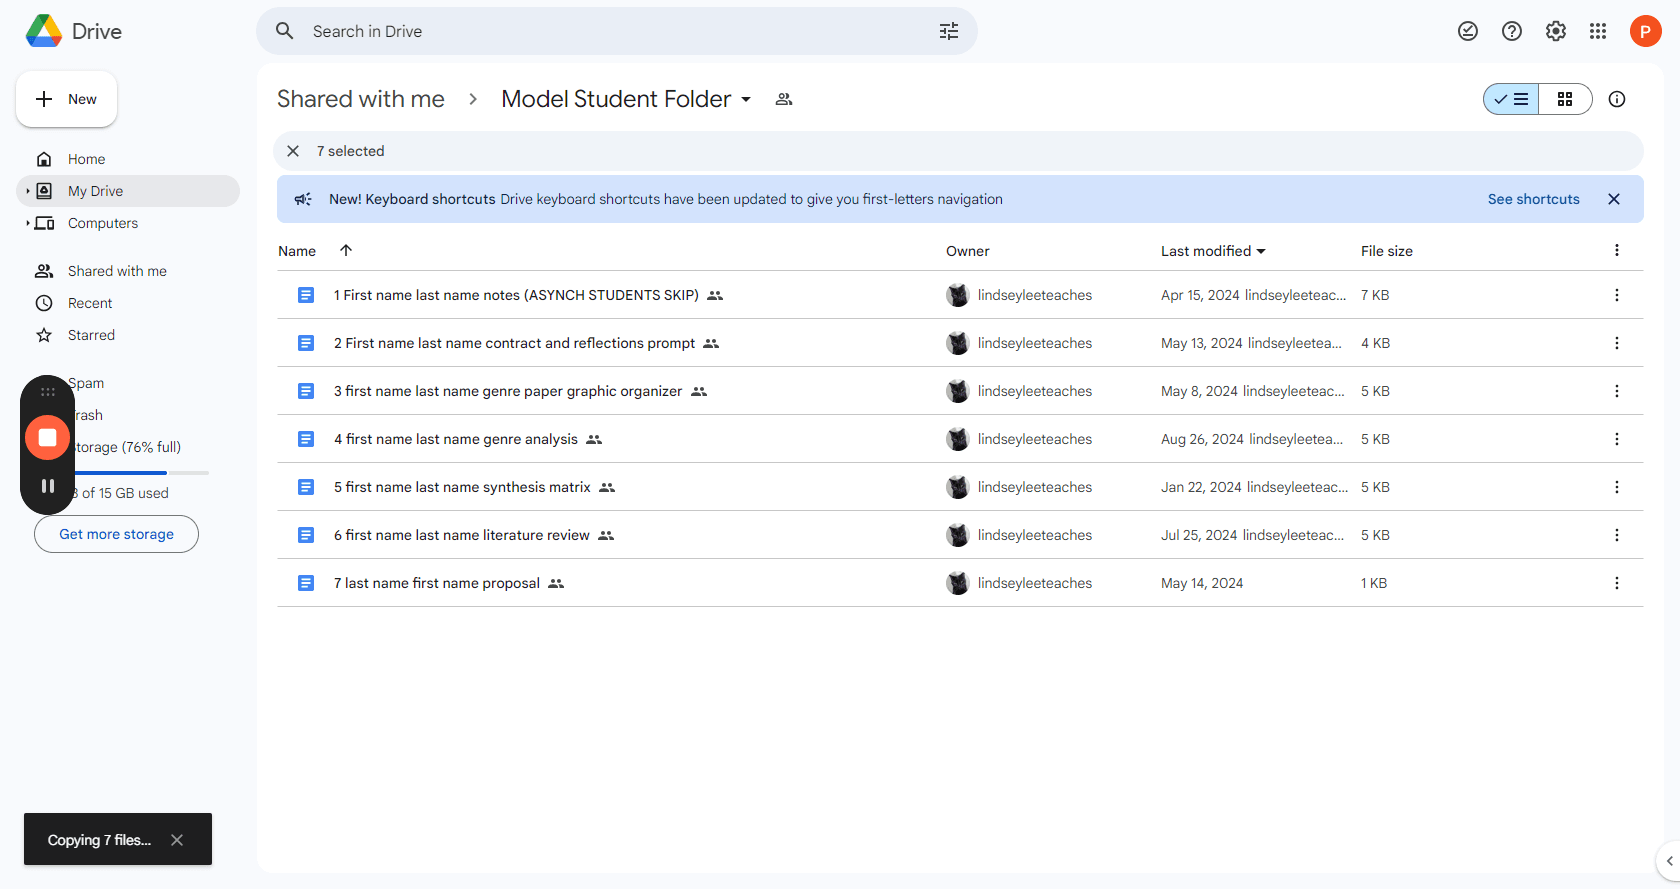The image size is (1680, 889).
Task: Expand the My Drive tree arrow
Action: pyautogui.click(x=27, y=191)
